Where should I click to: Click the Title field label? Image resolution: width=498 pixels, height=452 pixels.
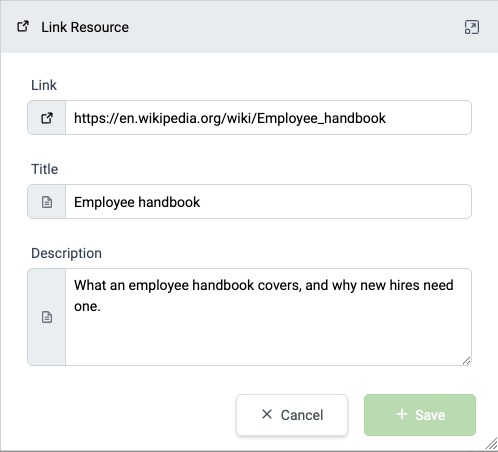(x=44, y=169)
